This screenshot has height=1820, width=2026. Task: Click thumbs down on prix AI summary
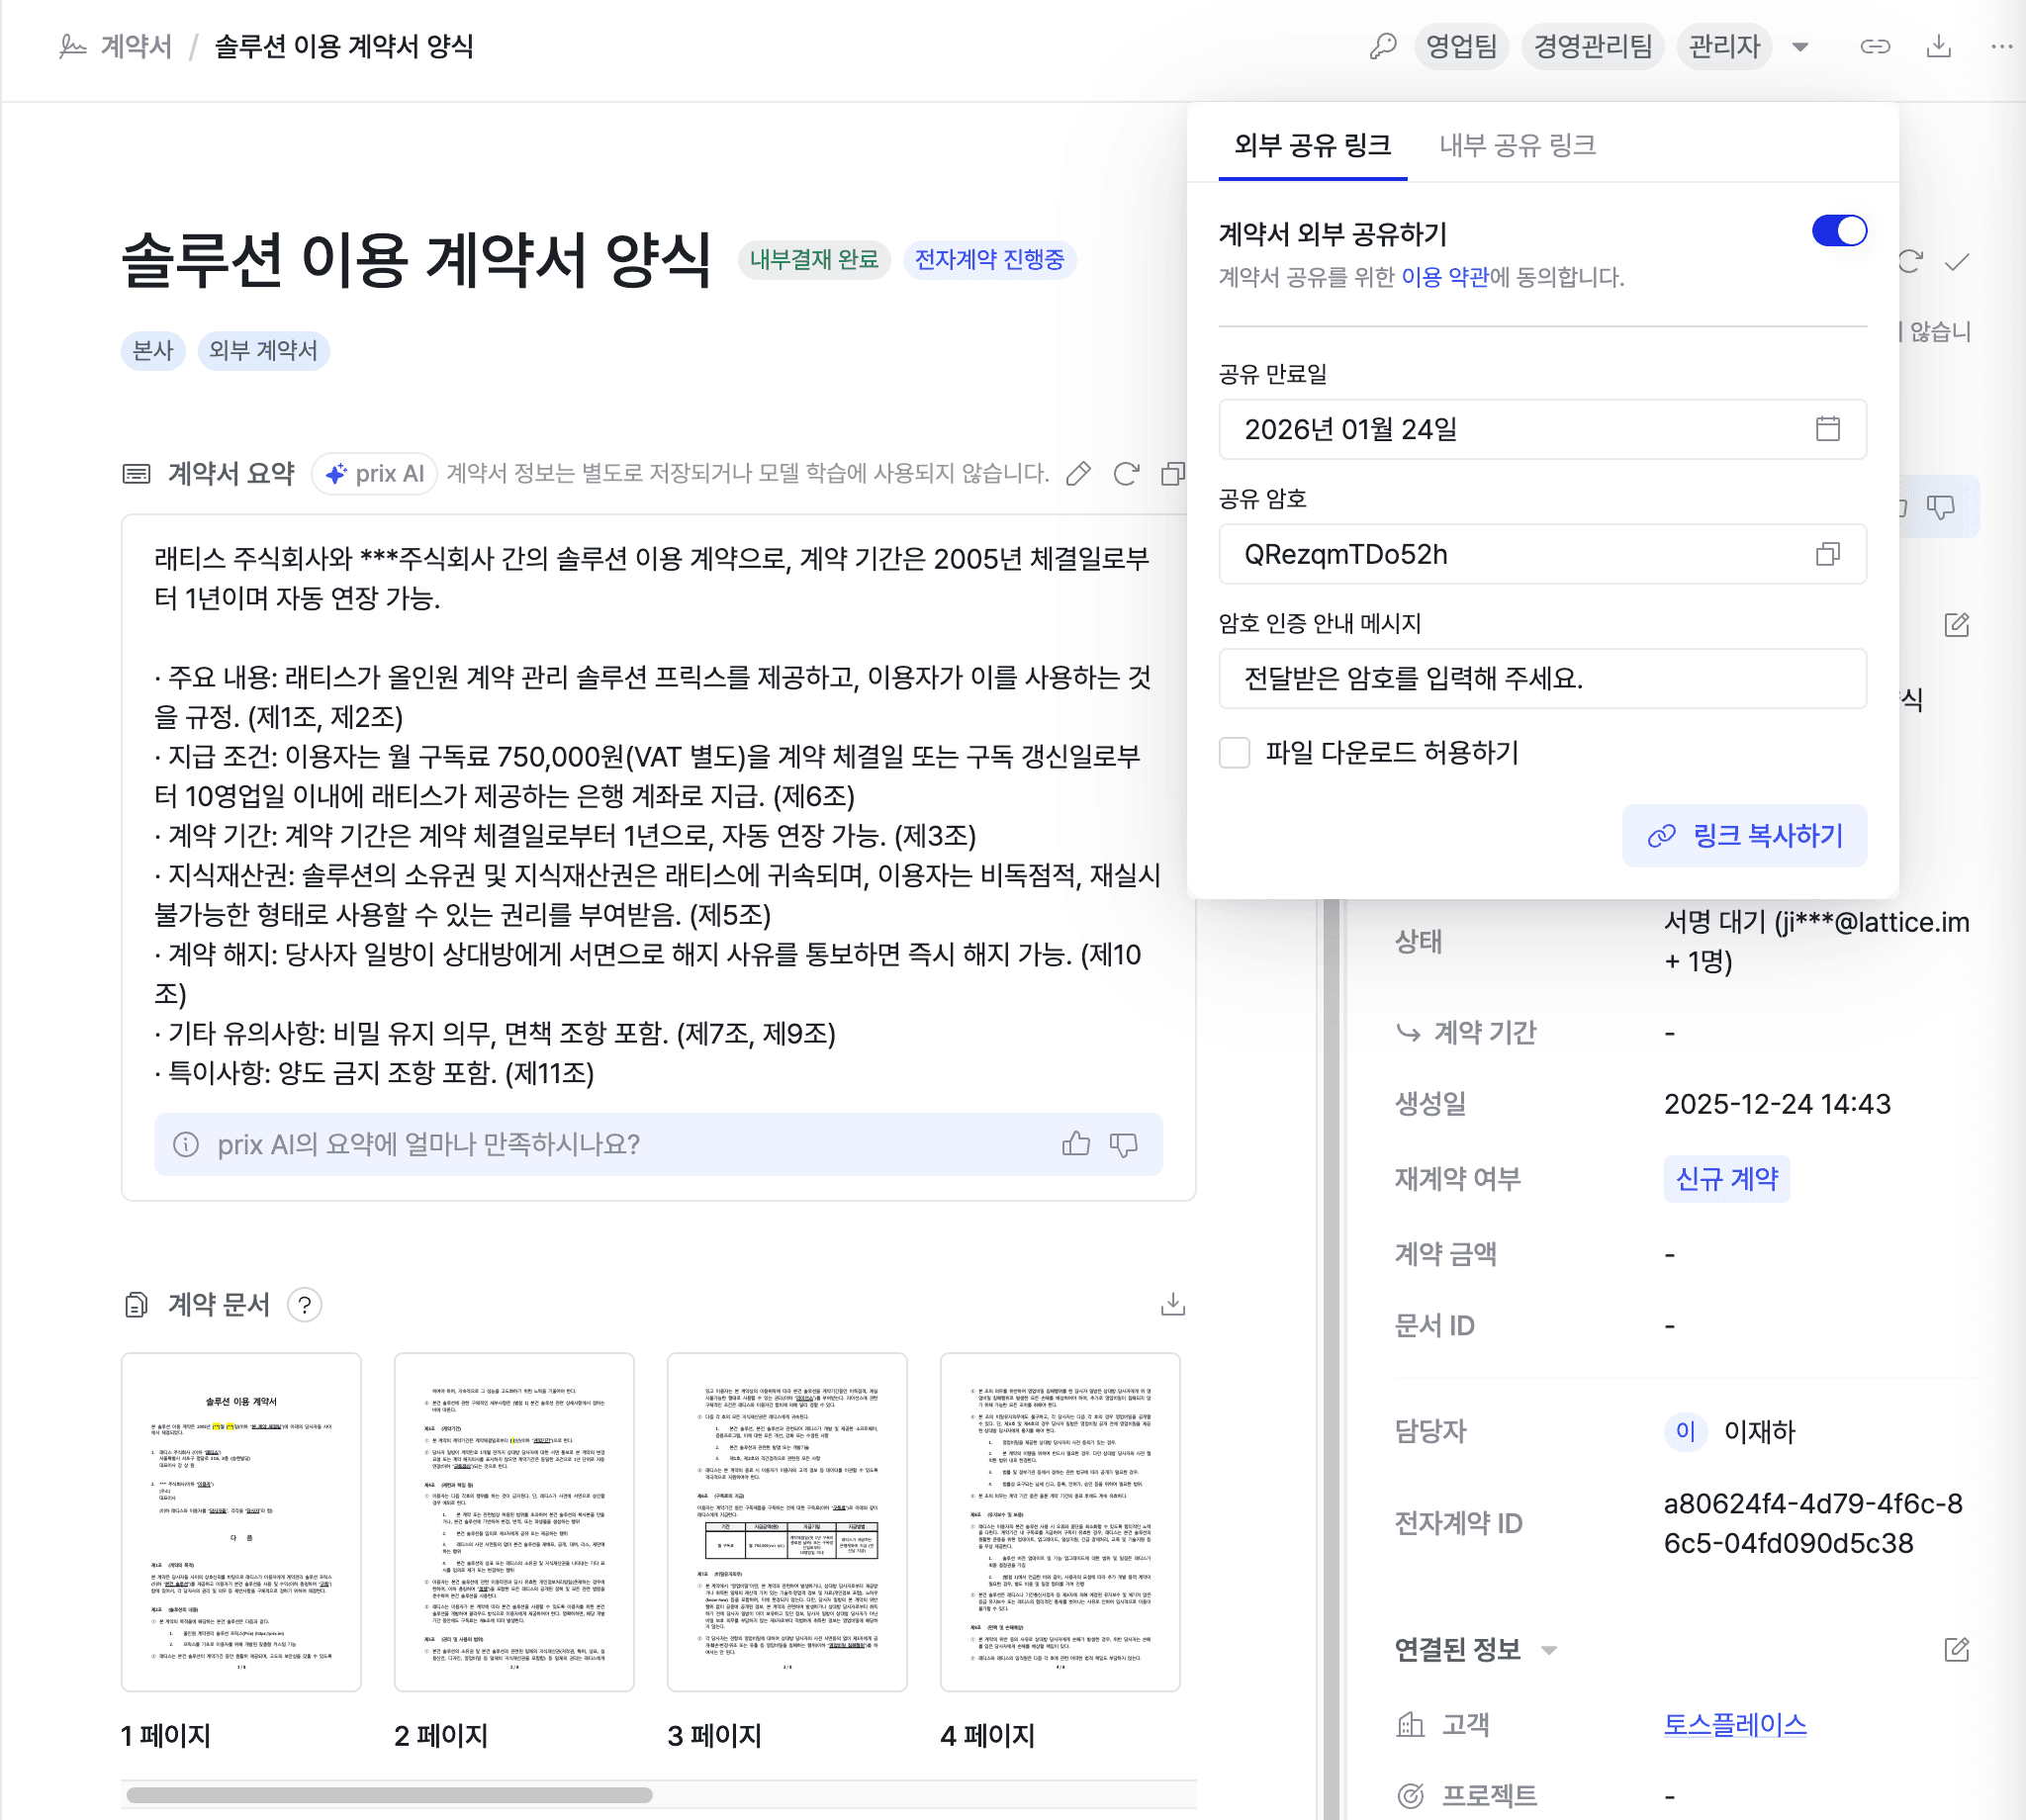[1124, 1144]
